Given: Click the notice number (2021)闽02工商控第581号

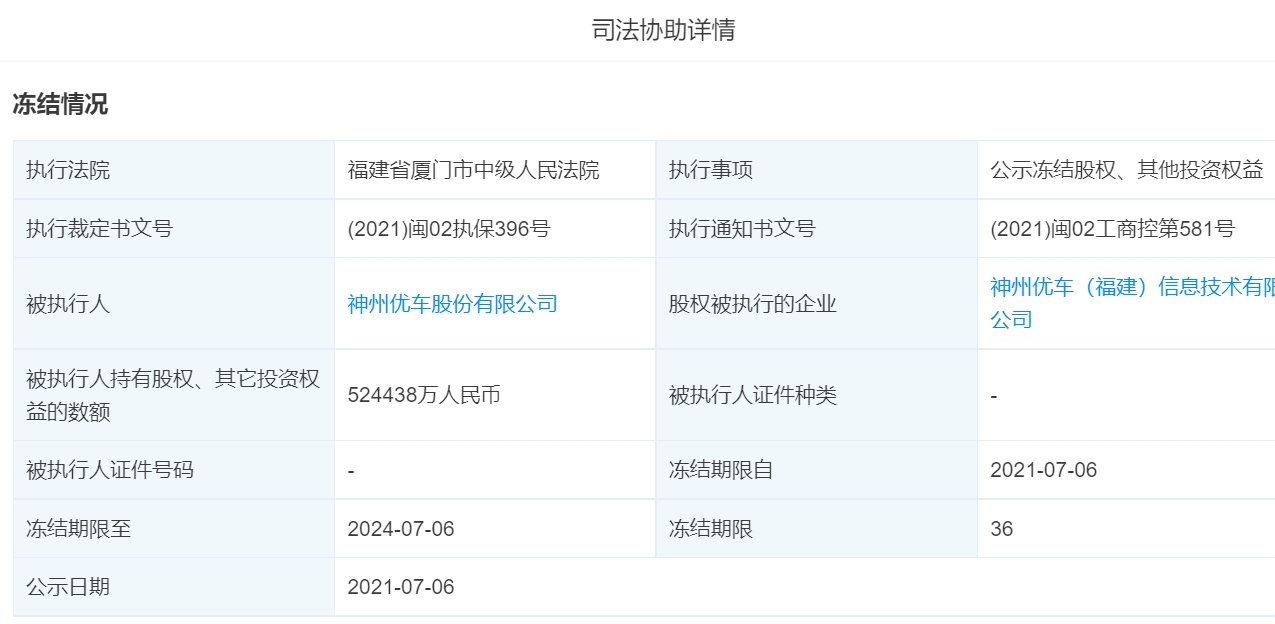Looking at the screenshot, I should [1112, 229].
